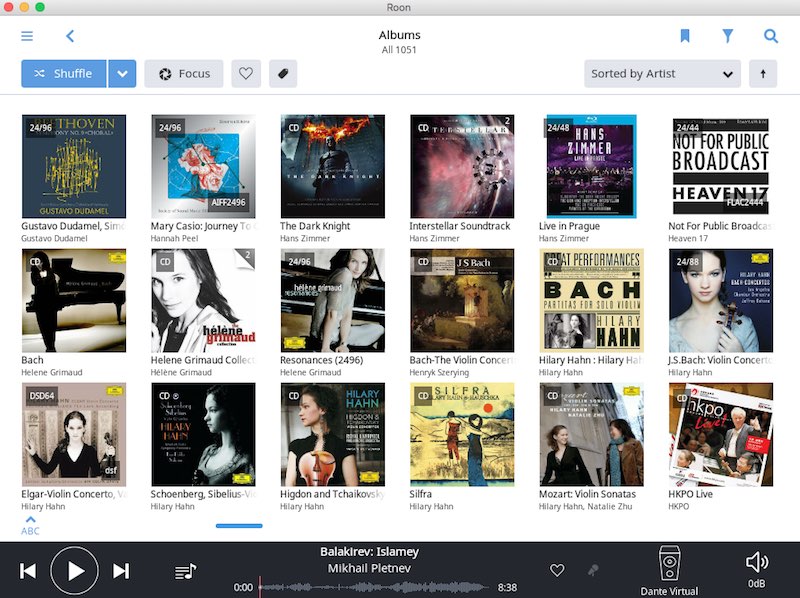
Task: Click the Albums page title
Action: (x=399, y=35)
